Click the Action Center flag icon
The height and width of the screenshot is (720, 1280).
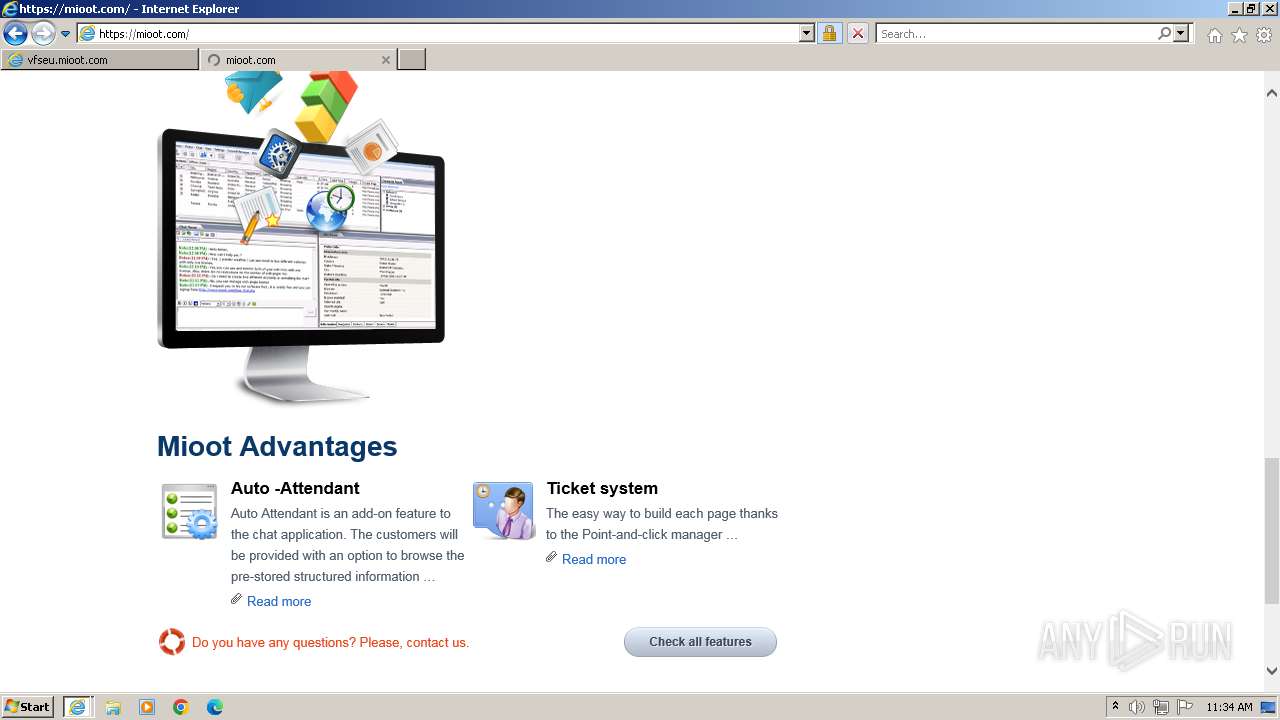point(1185,707)
